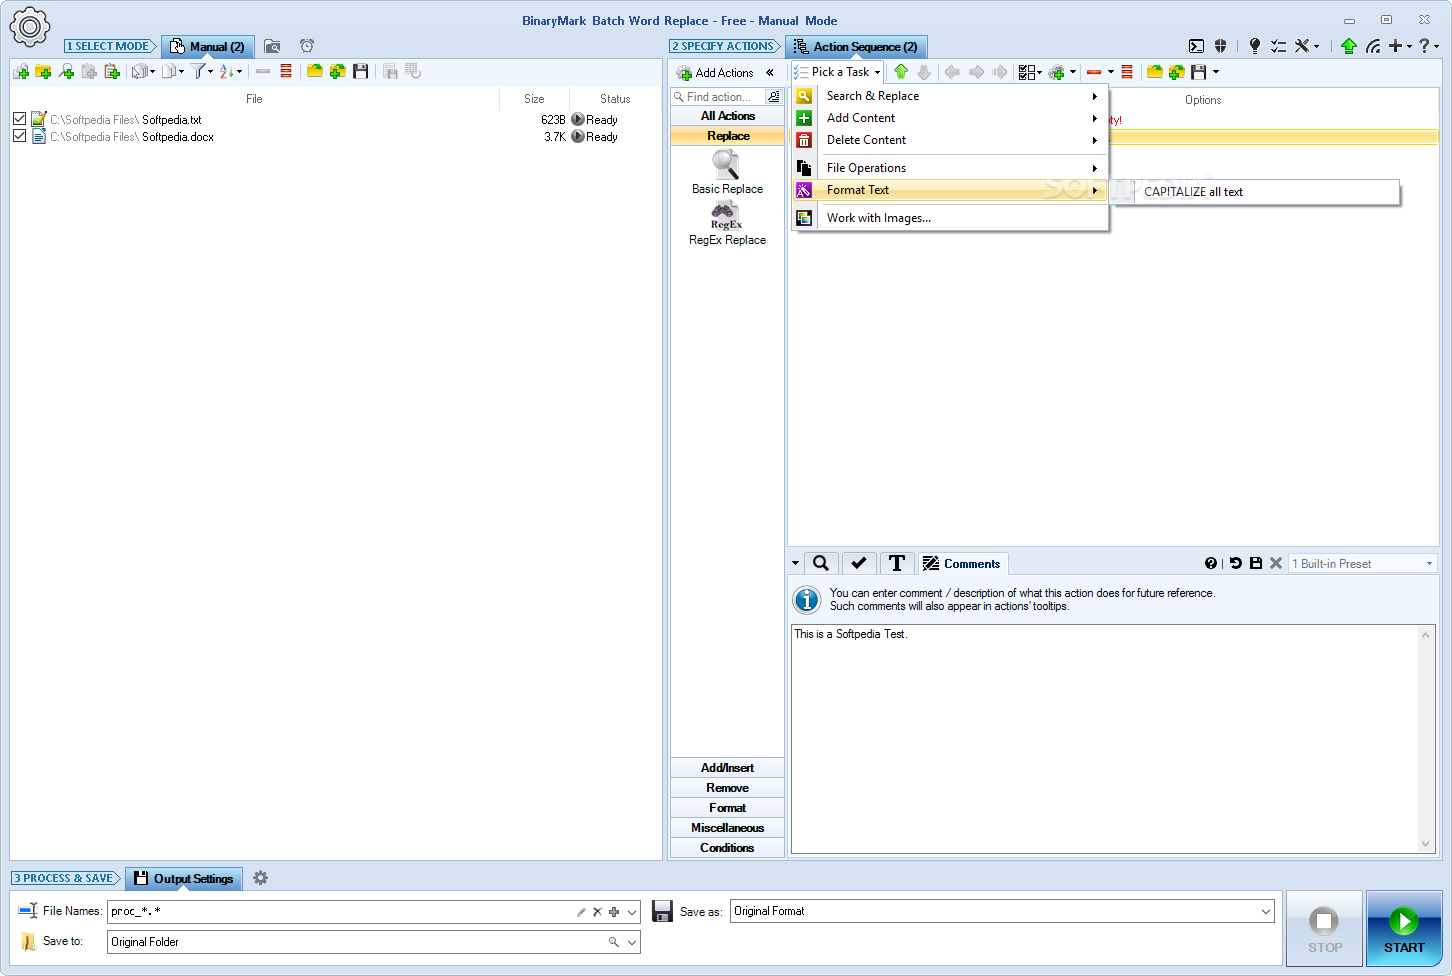Click the Basic Replace magnifier icon
This screenshot has height=976, width=1452.
(726, 164)
